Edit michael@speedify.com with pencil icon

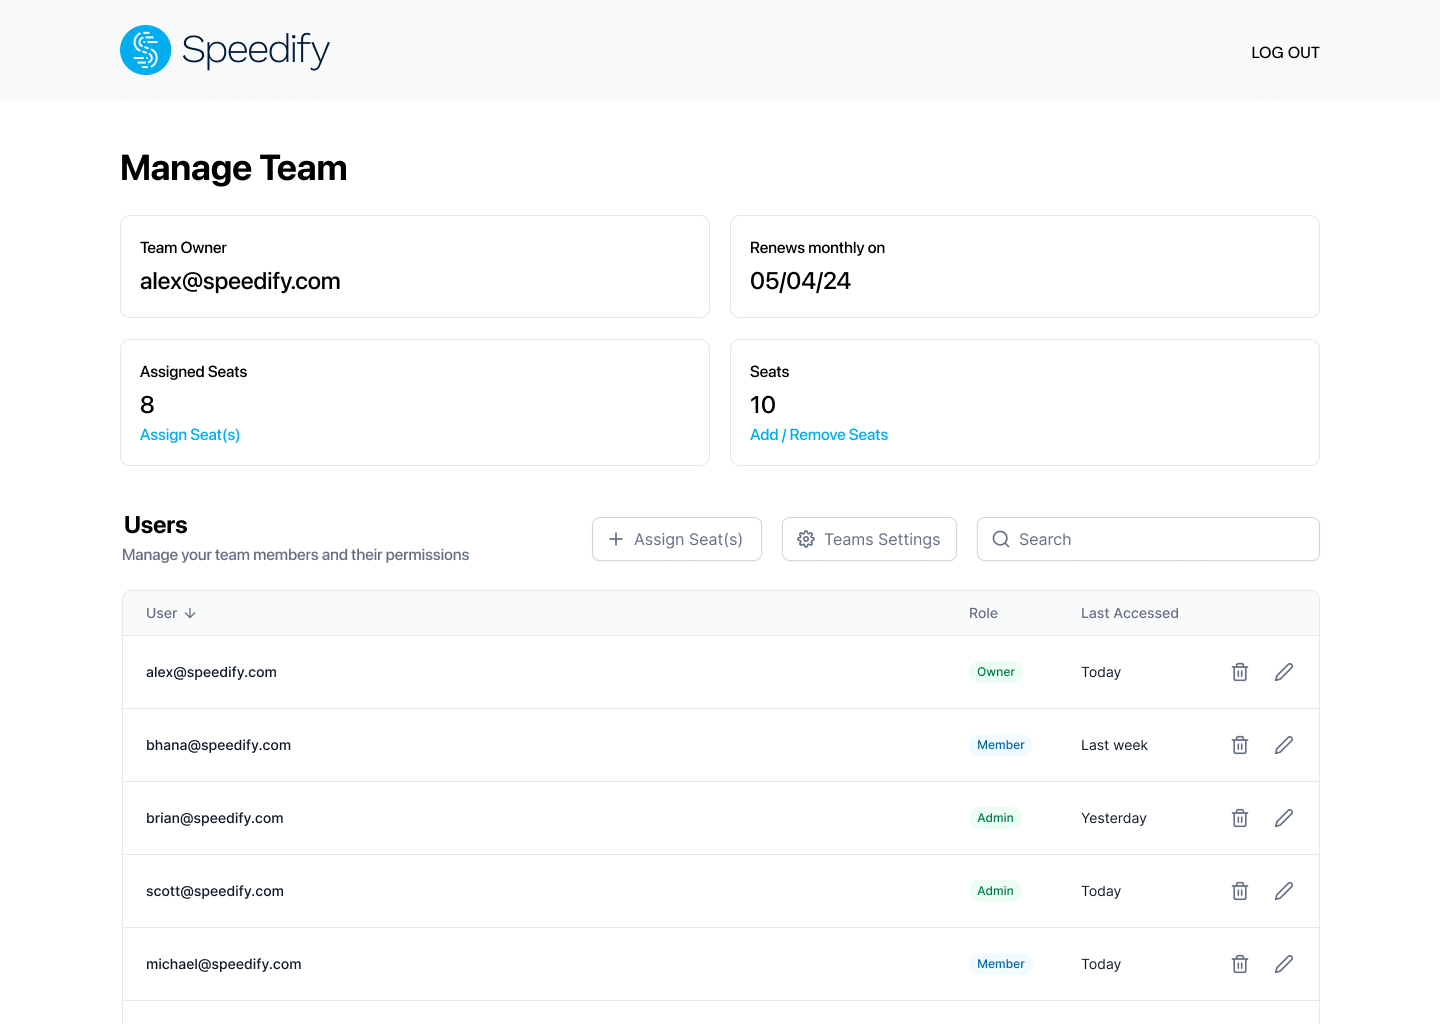point(1284,964)
